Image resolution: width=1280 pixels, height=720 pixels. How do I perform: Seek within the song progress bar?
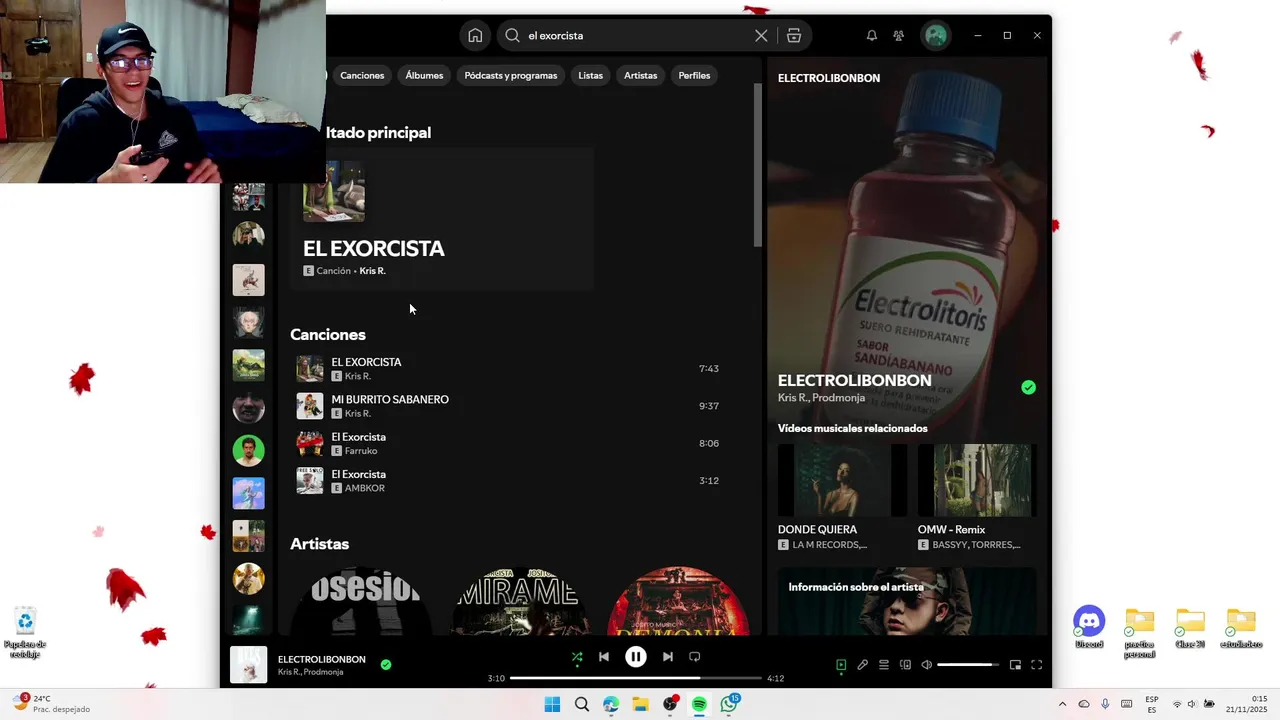tap(636, 678)
